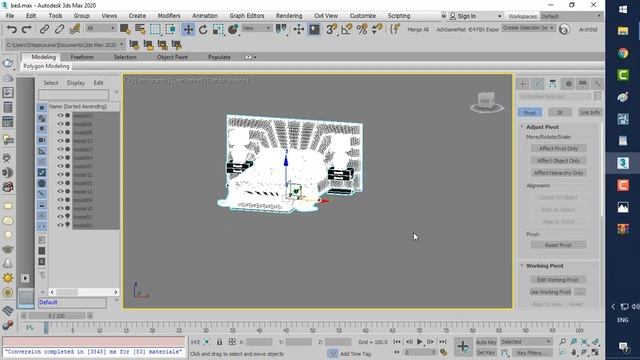Open the project folder path dropdown

point(64,44)
